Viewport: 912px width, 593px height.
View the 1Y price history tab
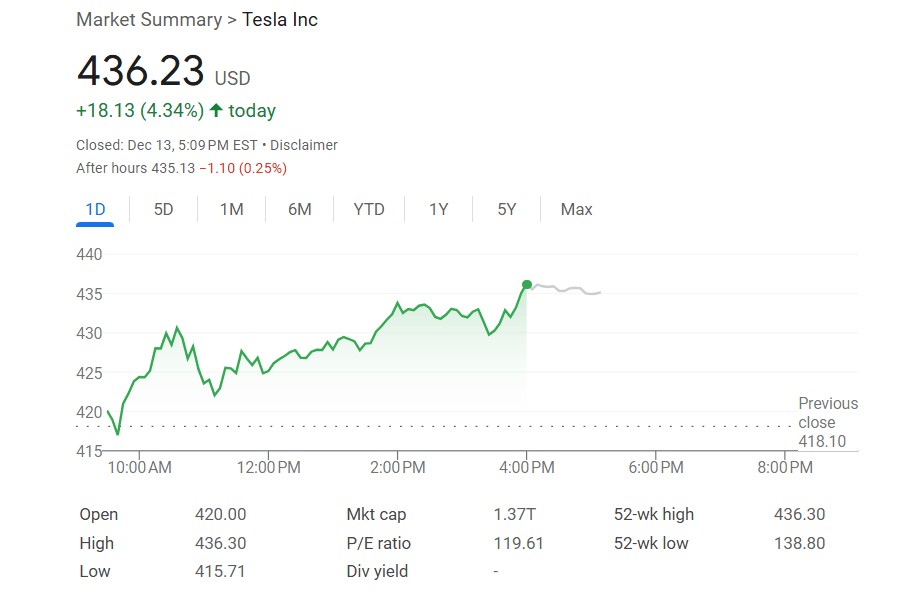click(438, 209)
